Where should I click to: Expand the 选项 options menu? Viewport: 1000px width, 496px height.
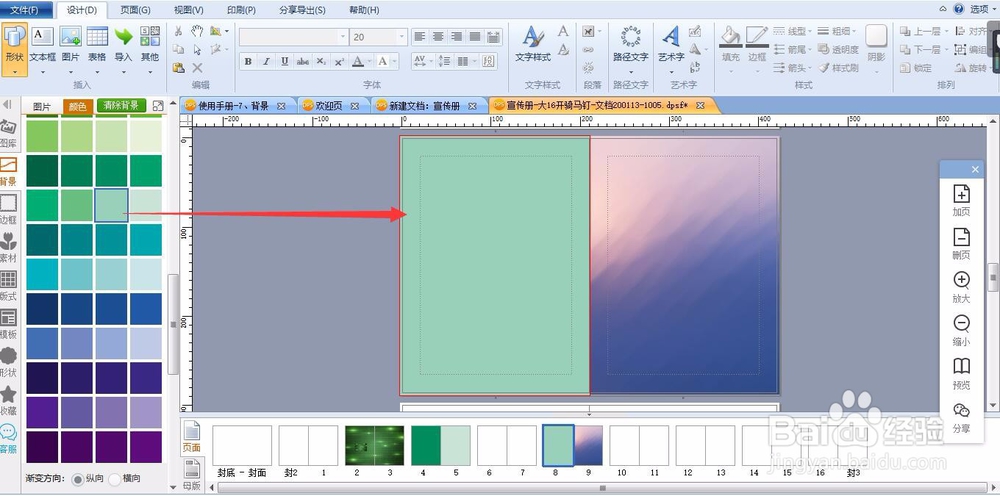(982, 9)
